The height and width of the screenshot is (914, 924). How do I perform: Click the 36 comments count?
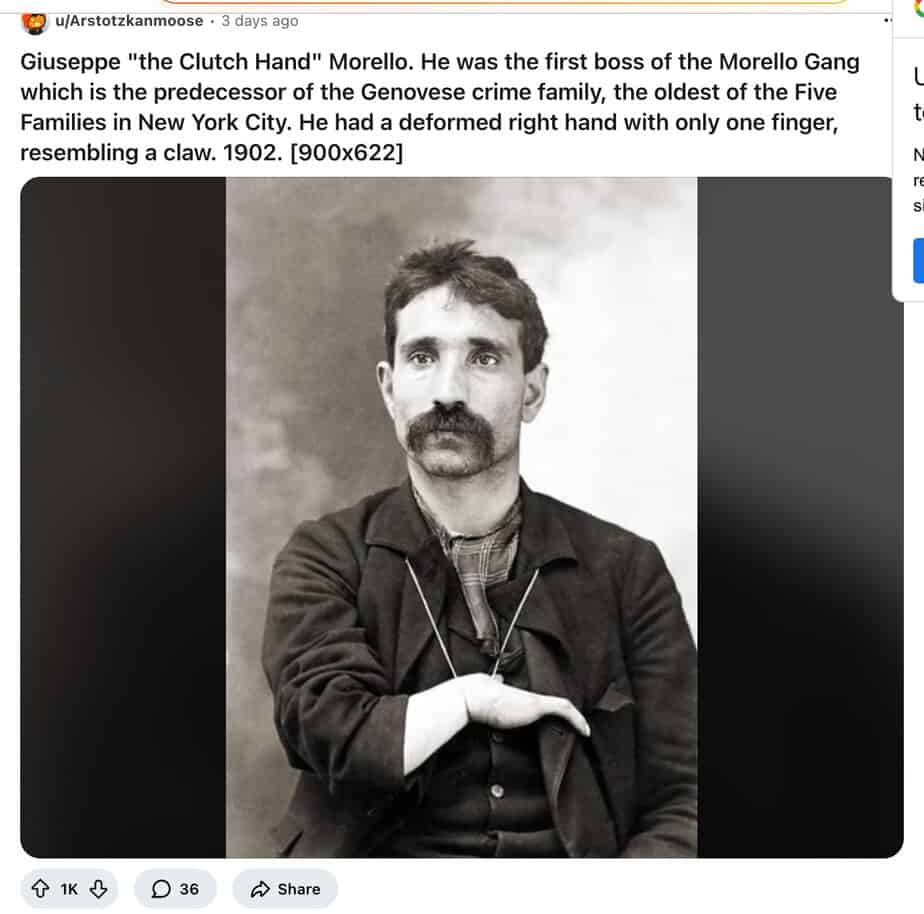[189, 889]
